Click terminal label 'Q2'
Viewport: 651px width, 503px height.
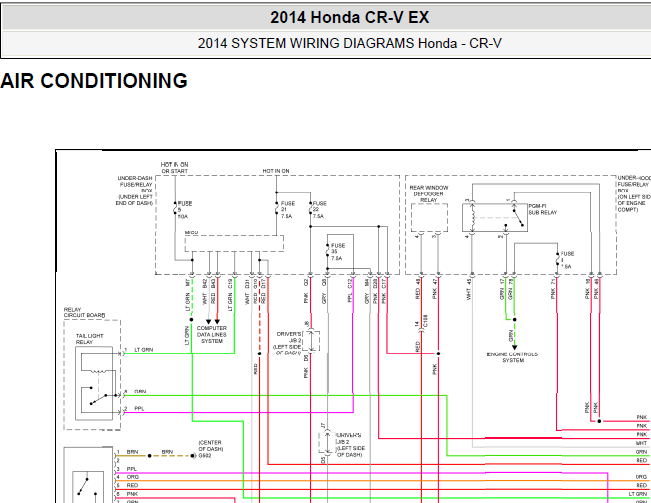tap(306, 283)
